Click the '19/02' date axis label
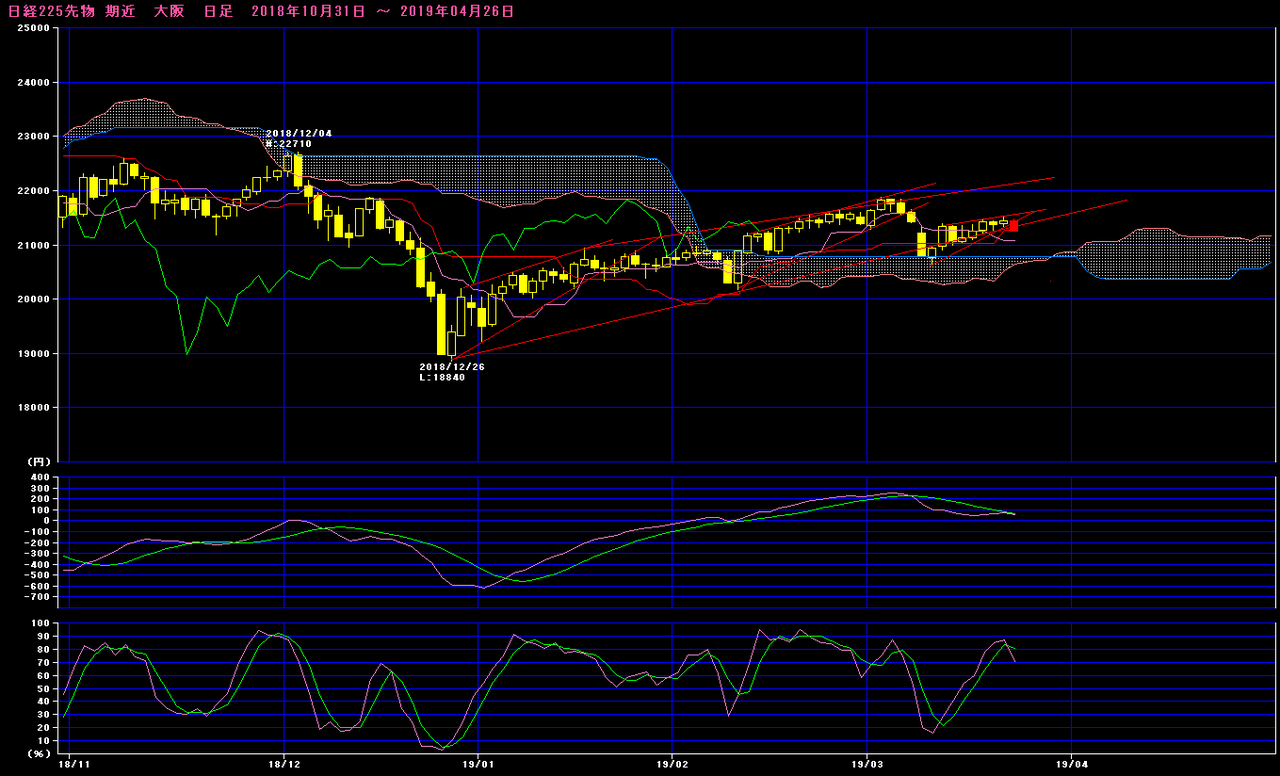This screenshot has height=776, width=1280. click(x=672, y=763)
